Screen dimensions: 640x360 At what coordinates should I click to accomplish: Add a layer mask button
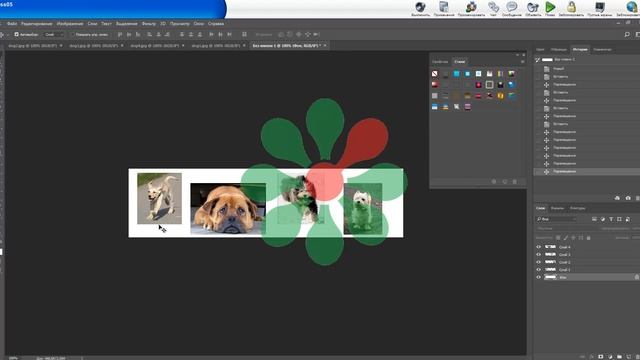coord(600,356)
